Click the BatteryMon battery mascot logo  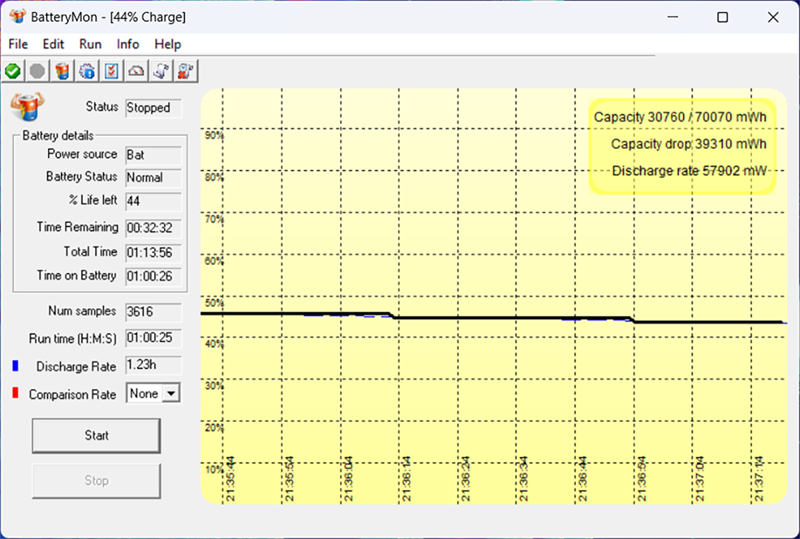click(x=28, y=106)
